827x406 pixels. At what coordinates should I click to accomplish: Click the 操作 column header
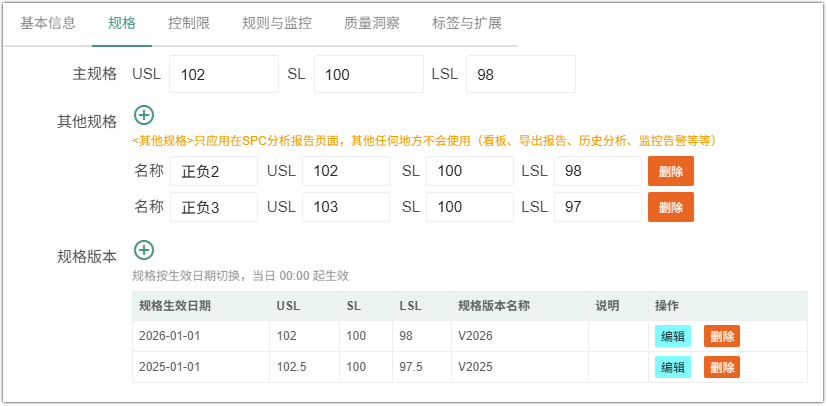coord(728,306)
